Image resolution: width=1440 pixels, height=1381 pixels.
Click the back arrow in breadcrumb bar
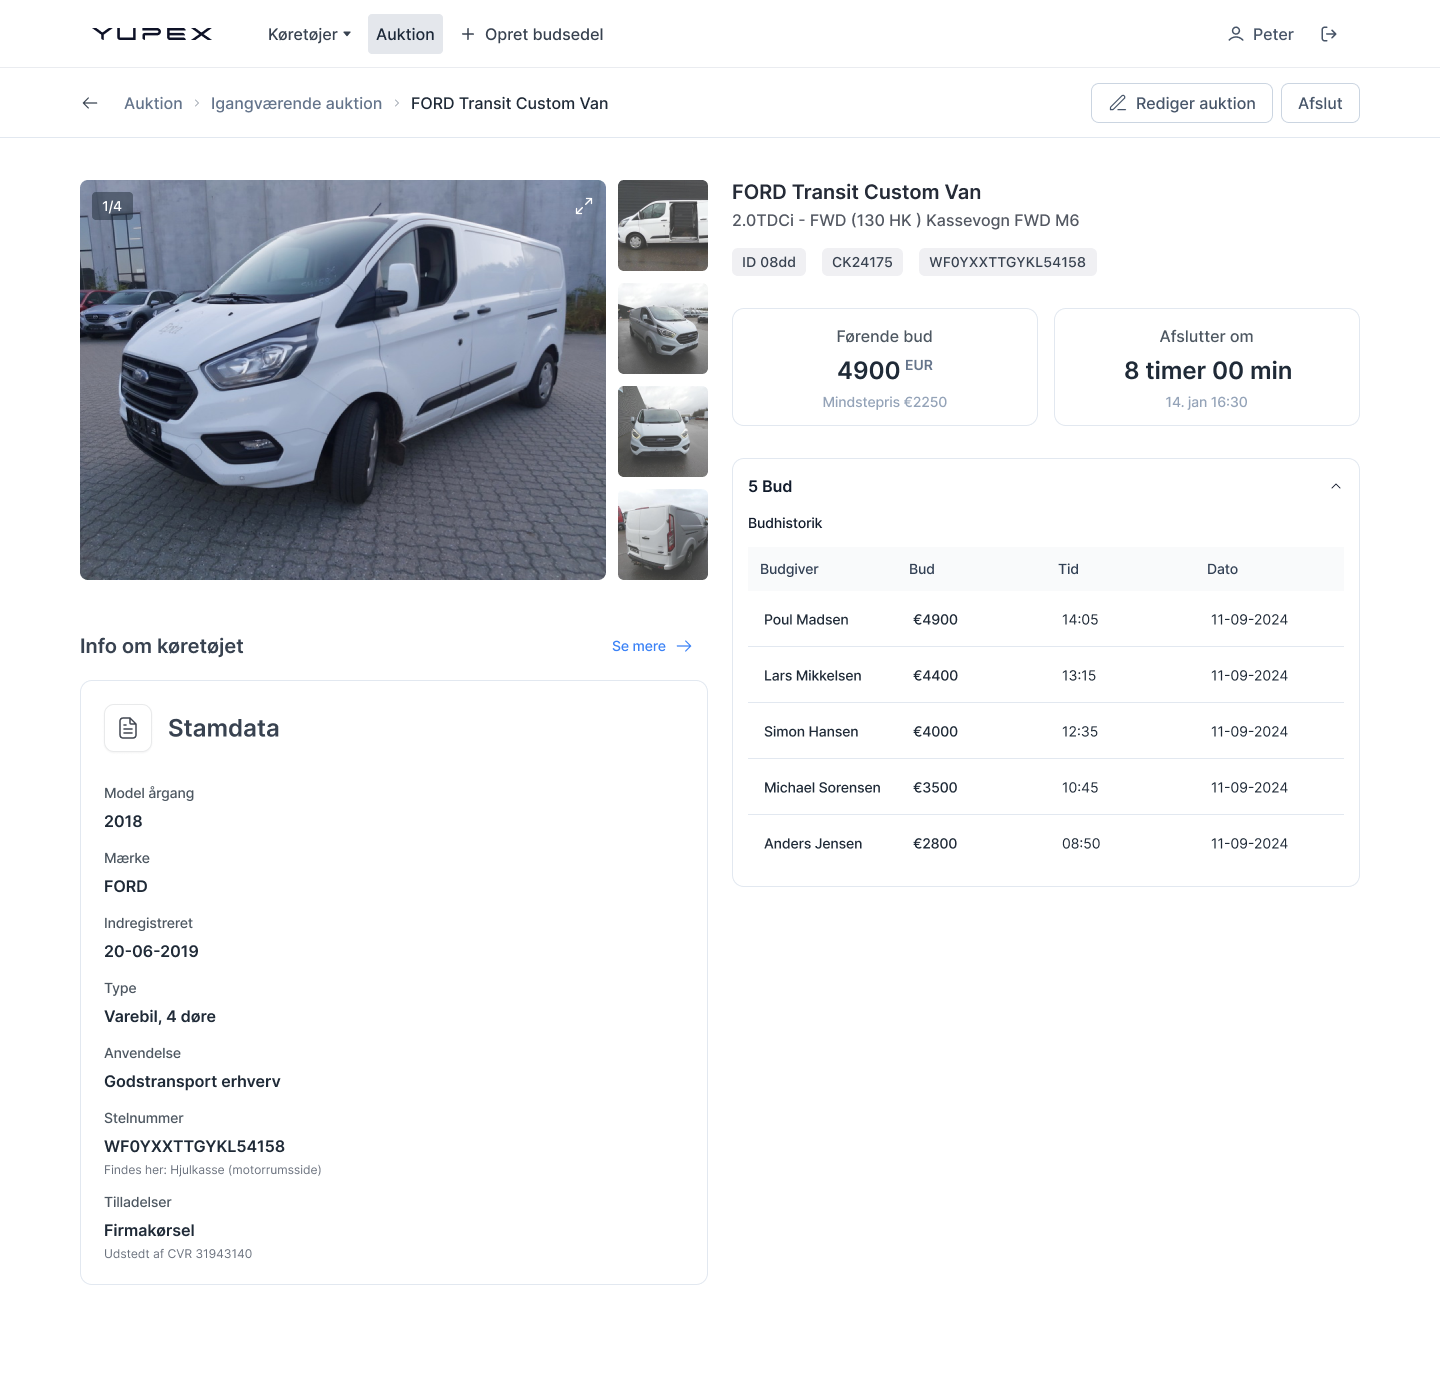click(90, 103)
